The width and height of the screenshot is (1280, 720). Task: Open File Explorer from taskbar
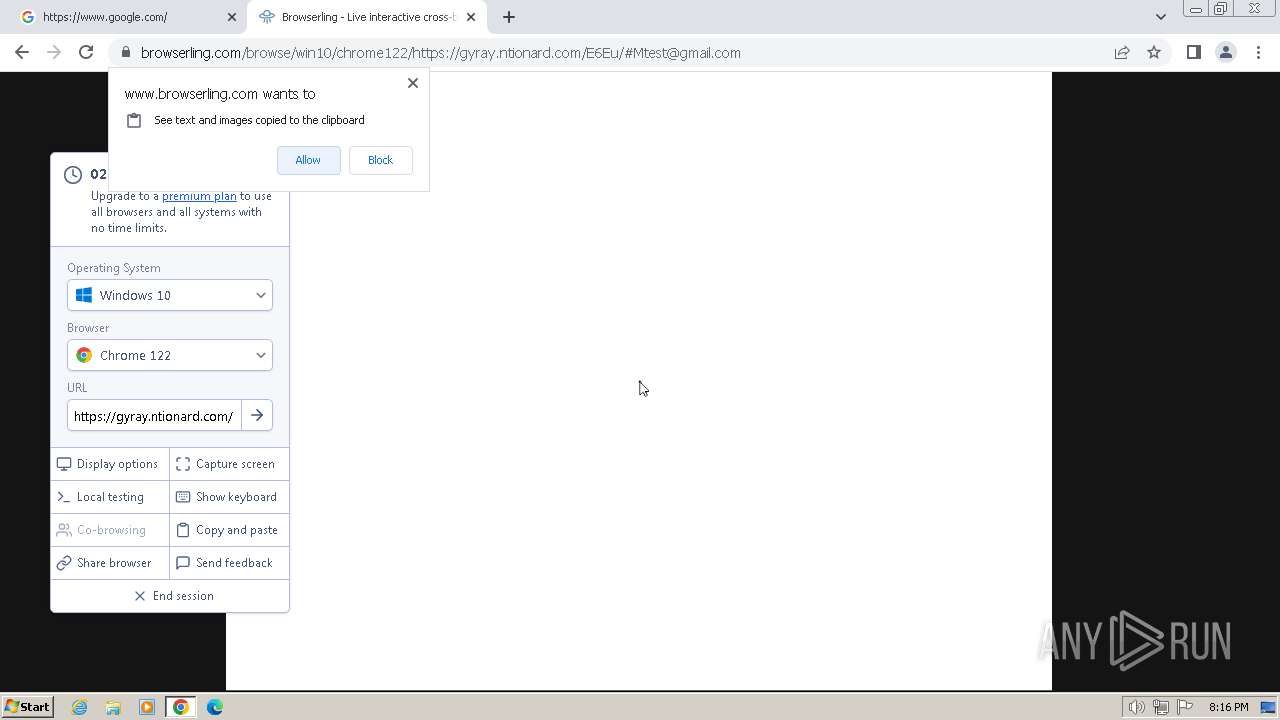113,707
